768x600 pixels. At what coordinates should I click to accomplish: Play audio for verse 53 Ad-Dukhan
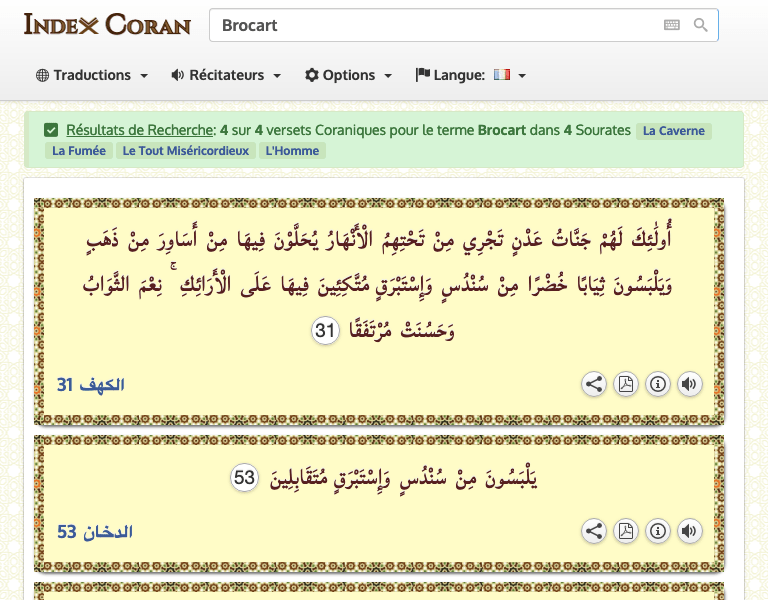click(690, 531)
